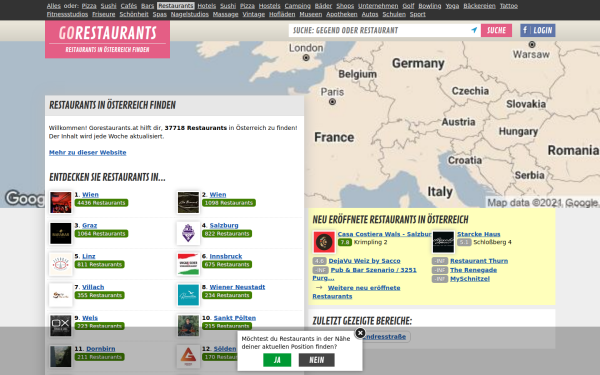Image resolution: width=600 pixels, height=375 pixels.
Task: Click the 675 Restaurants badge for Innsbruck
Action: [x=227, y=264]
